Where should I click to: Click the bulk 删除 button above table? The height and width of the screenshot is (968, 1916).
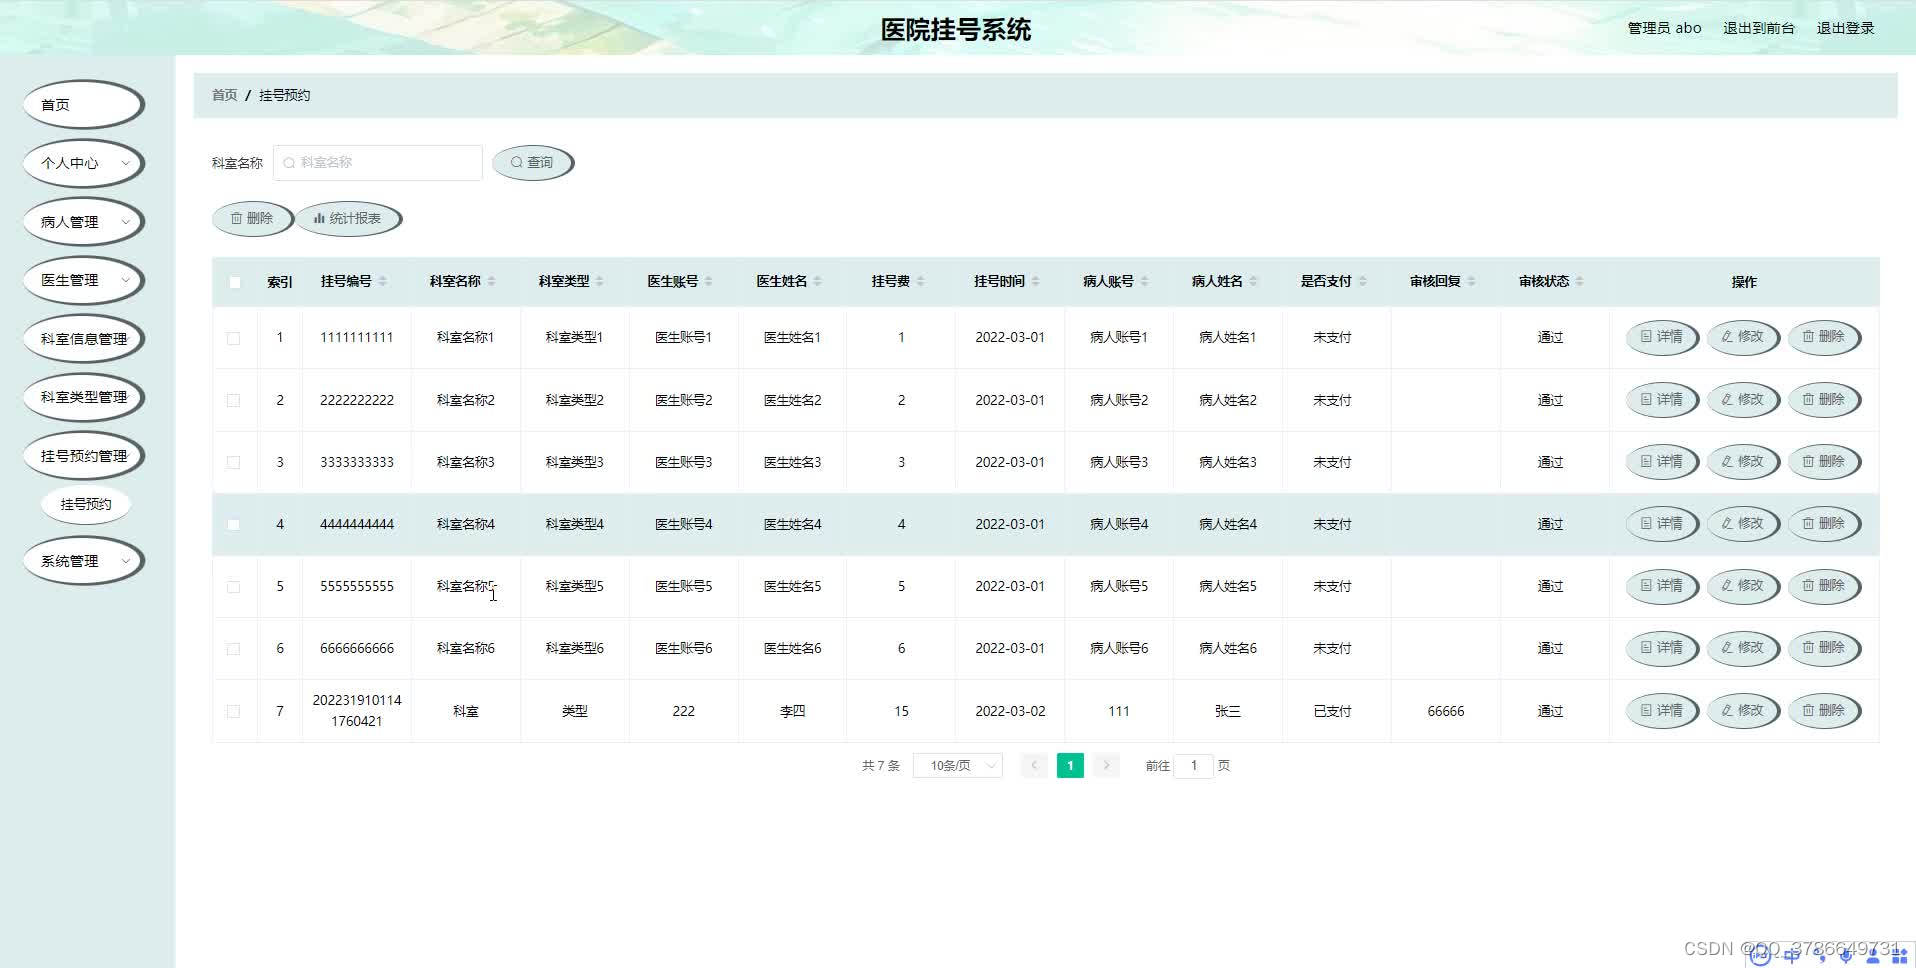pyautogui.click(x=252, y=218)
